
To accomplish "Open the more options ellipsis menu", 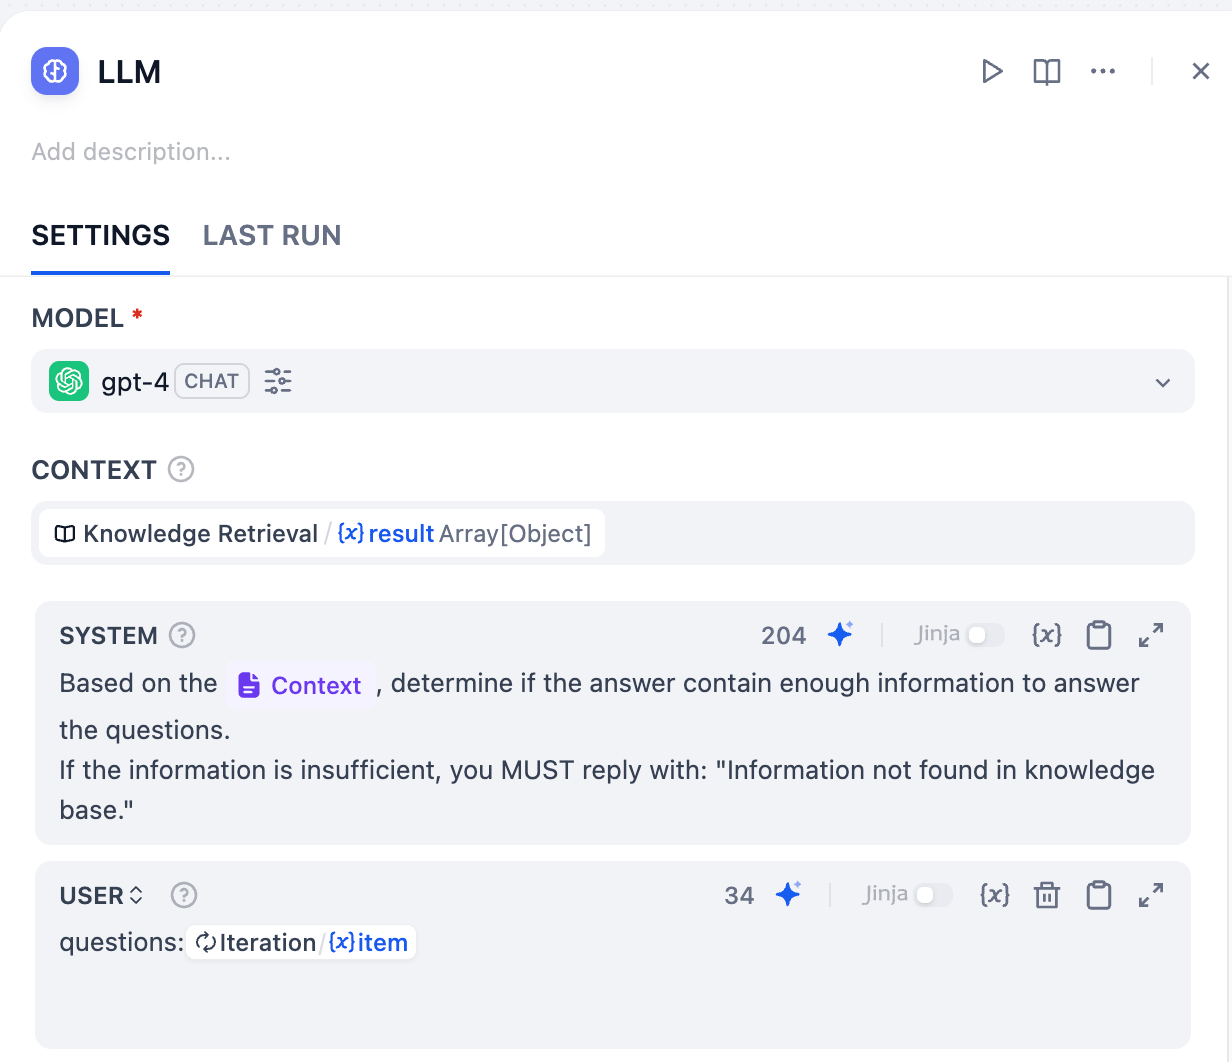I will click(1103, 71).
